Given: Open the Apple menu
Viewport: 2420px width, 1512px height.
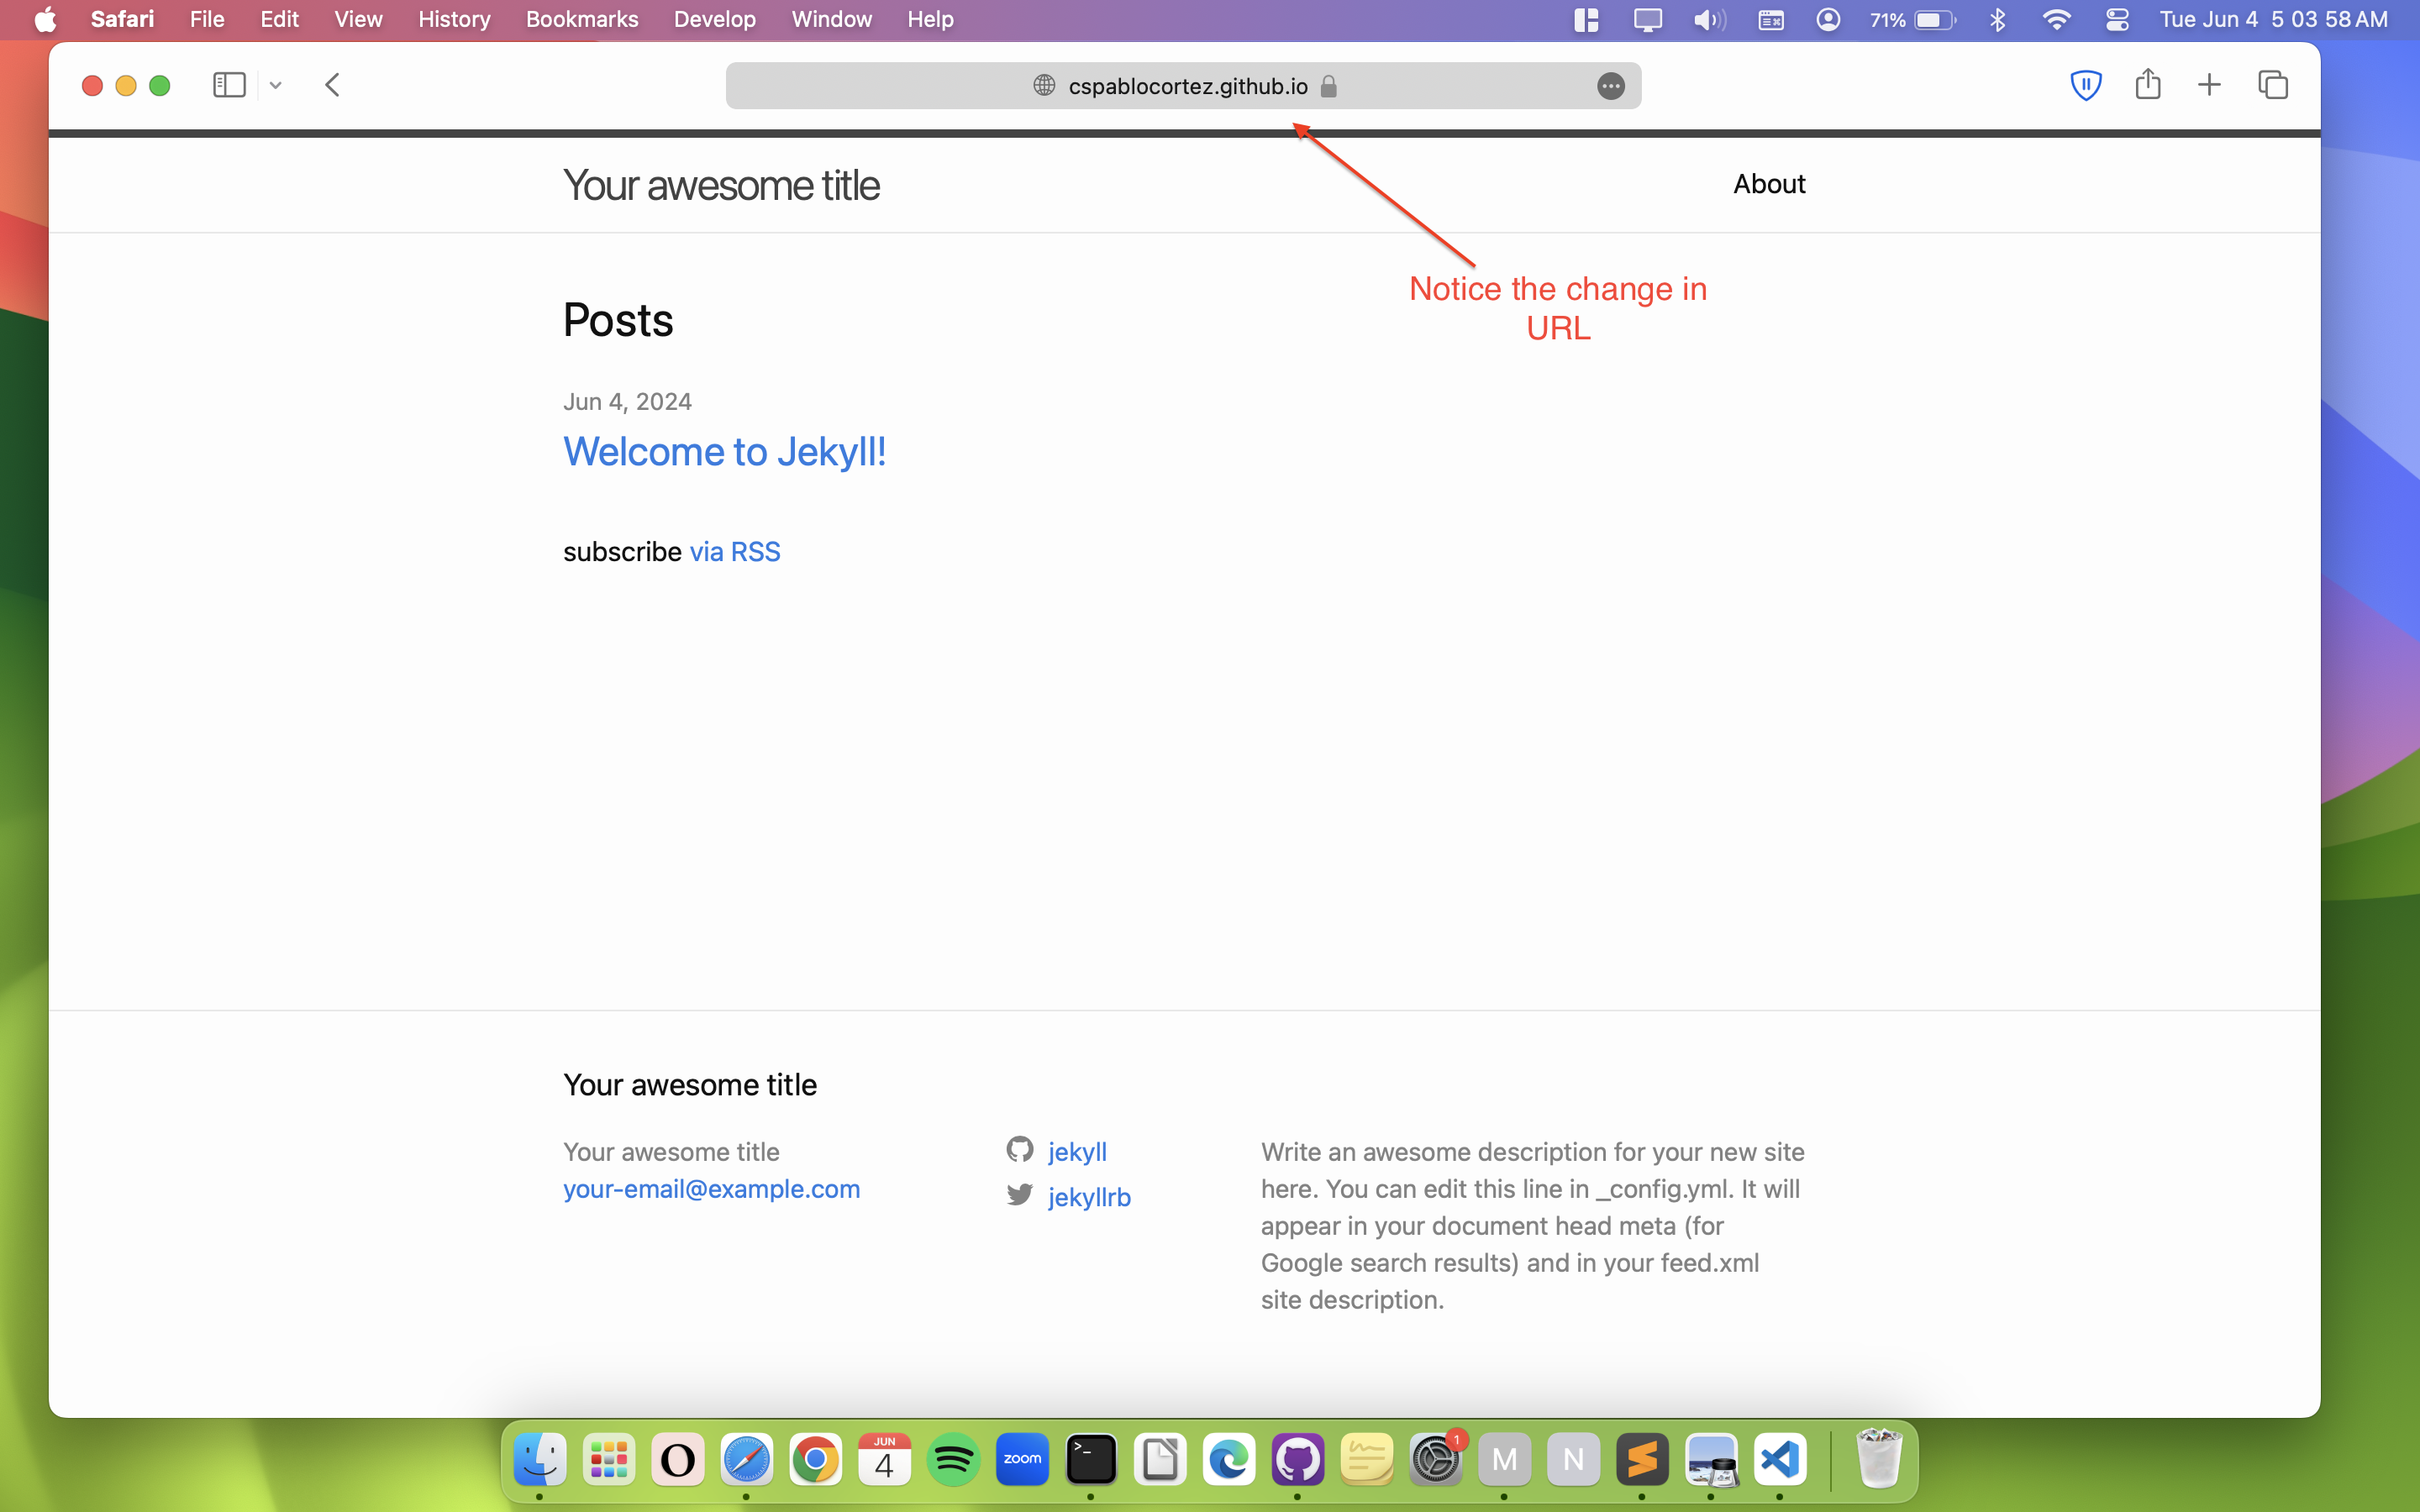Looking at the screenshot, I should coord(45,19).
